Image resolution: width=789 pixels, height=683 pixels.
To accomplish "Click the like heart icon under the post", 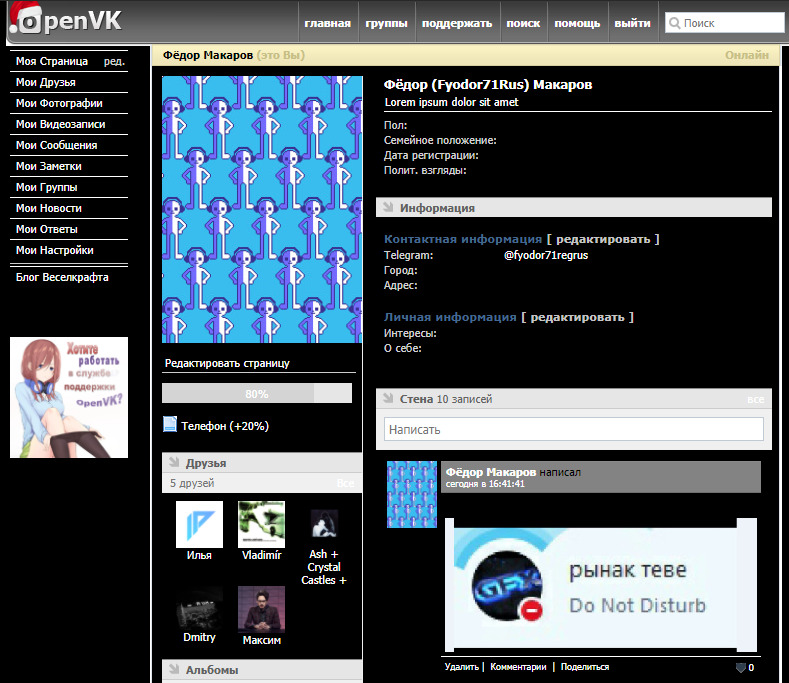I will click(740, 667).
